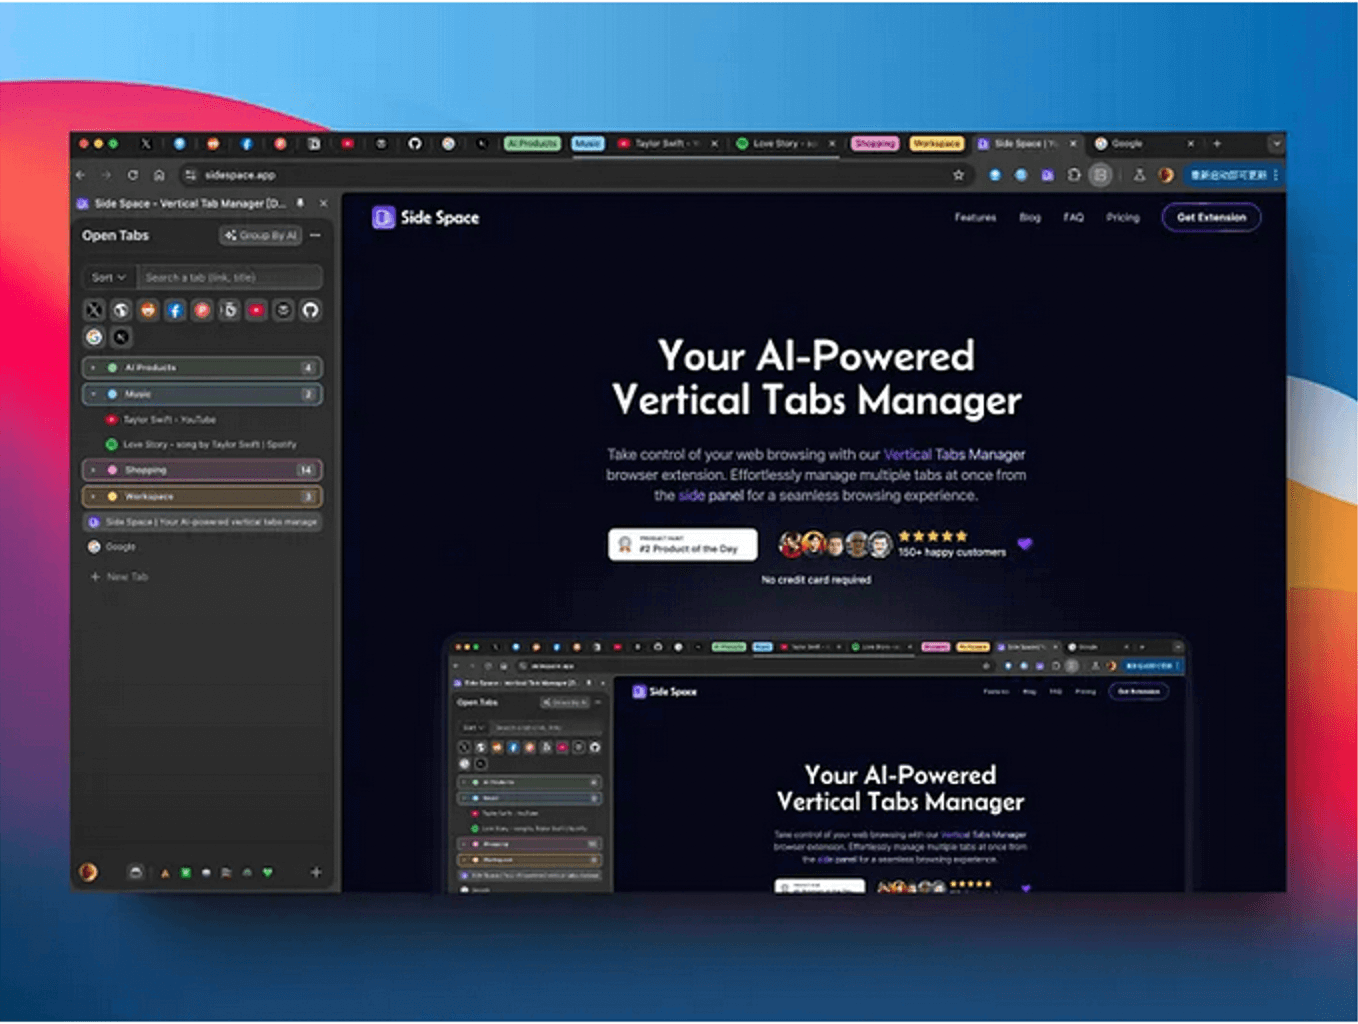1358x1024 pixels.
Task: Open the Features nav link
Action: (975, 217)
